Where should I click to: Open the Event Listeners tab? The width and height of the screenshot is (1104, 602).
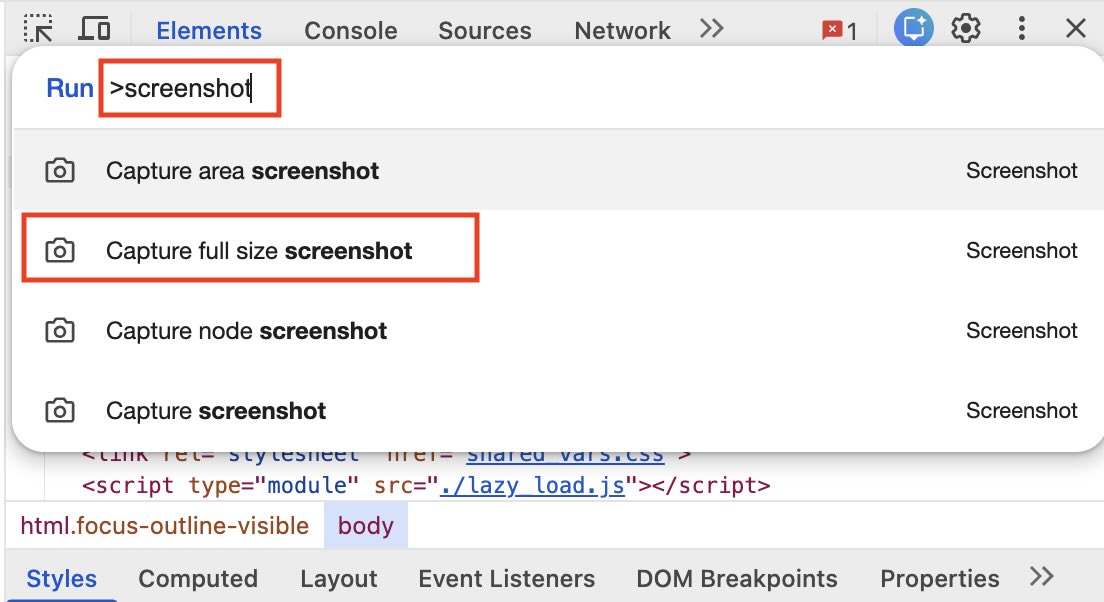pyautogui.click(x=506, y=579)
